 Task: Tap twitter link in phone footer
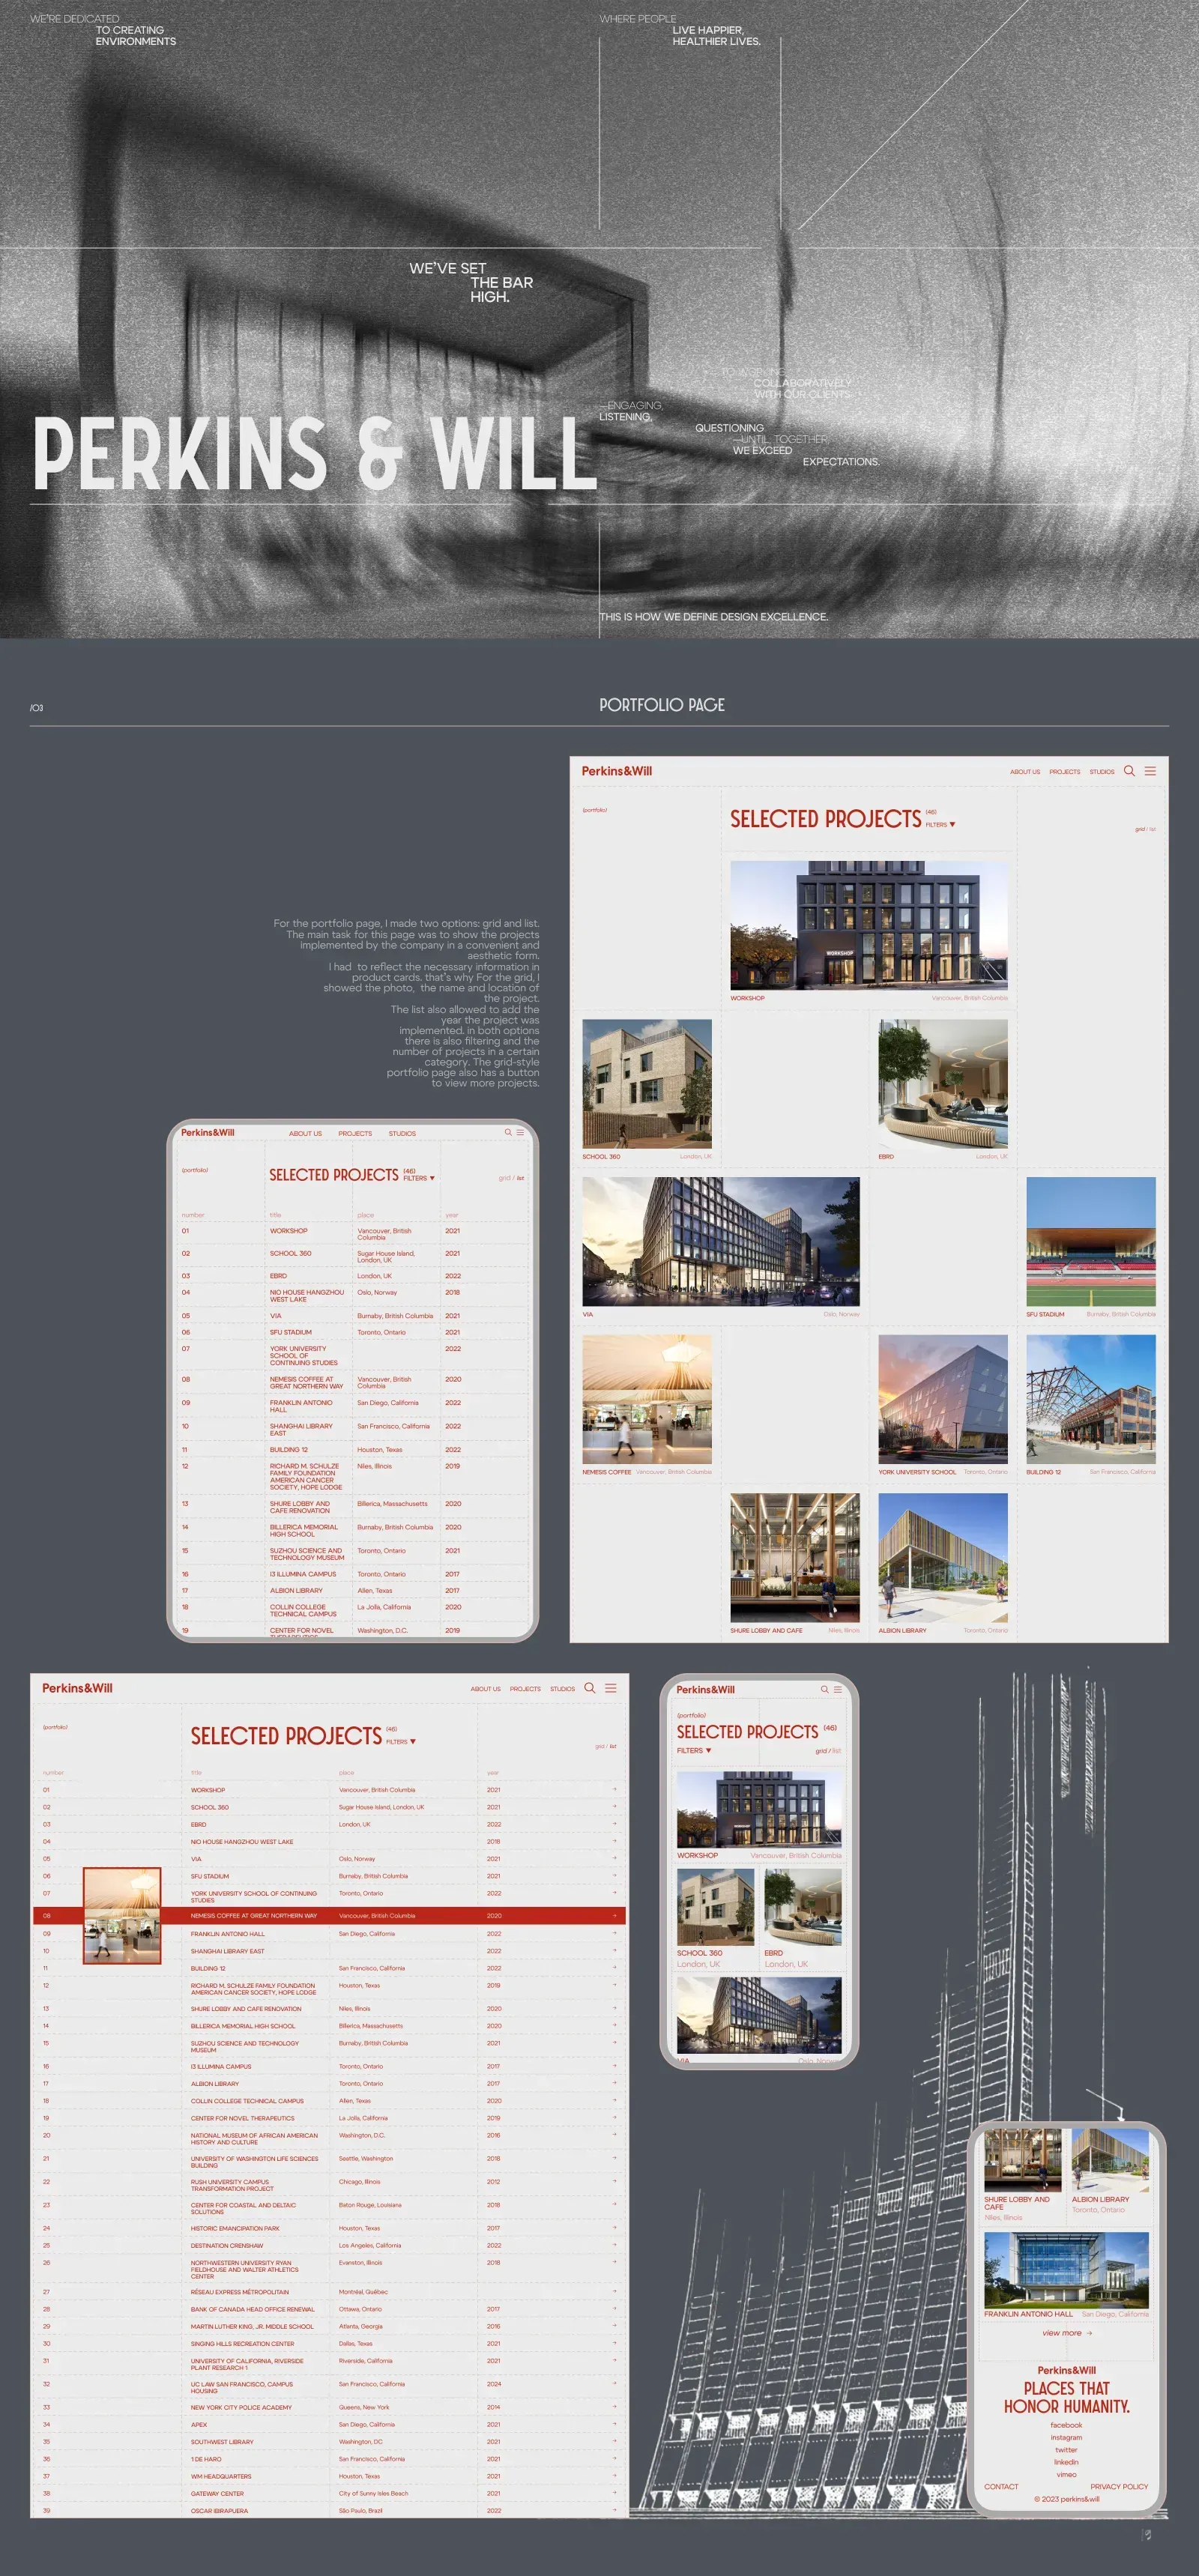[1066, 2450]
